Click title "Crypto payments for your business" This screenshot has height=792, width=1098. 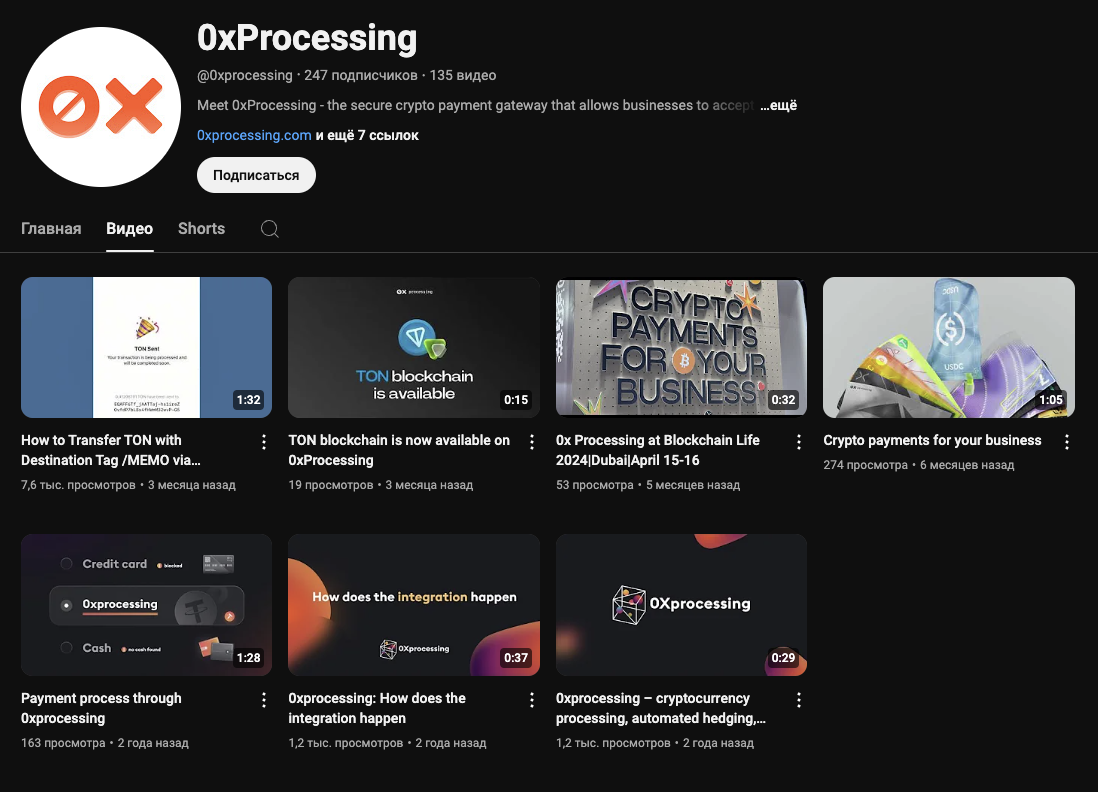(x=932, y=440)
